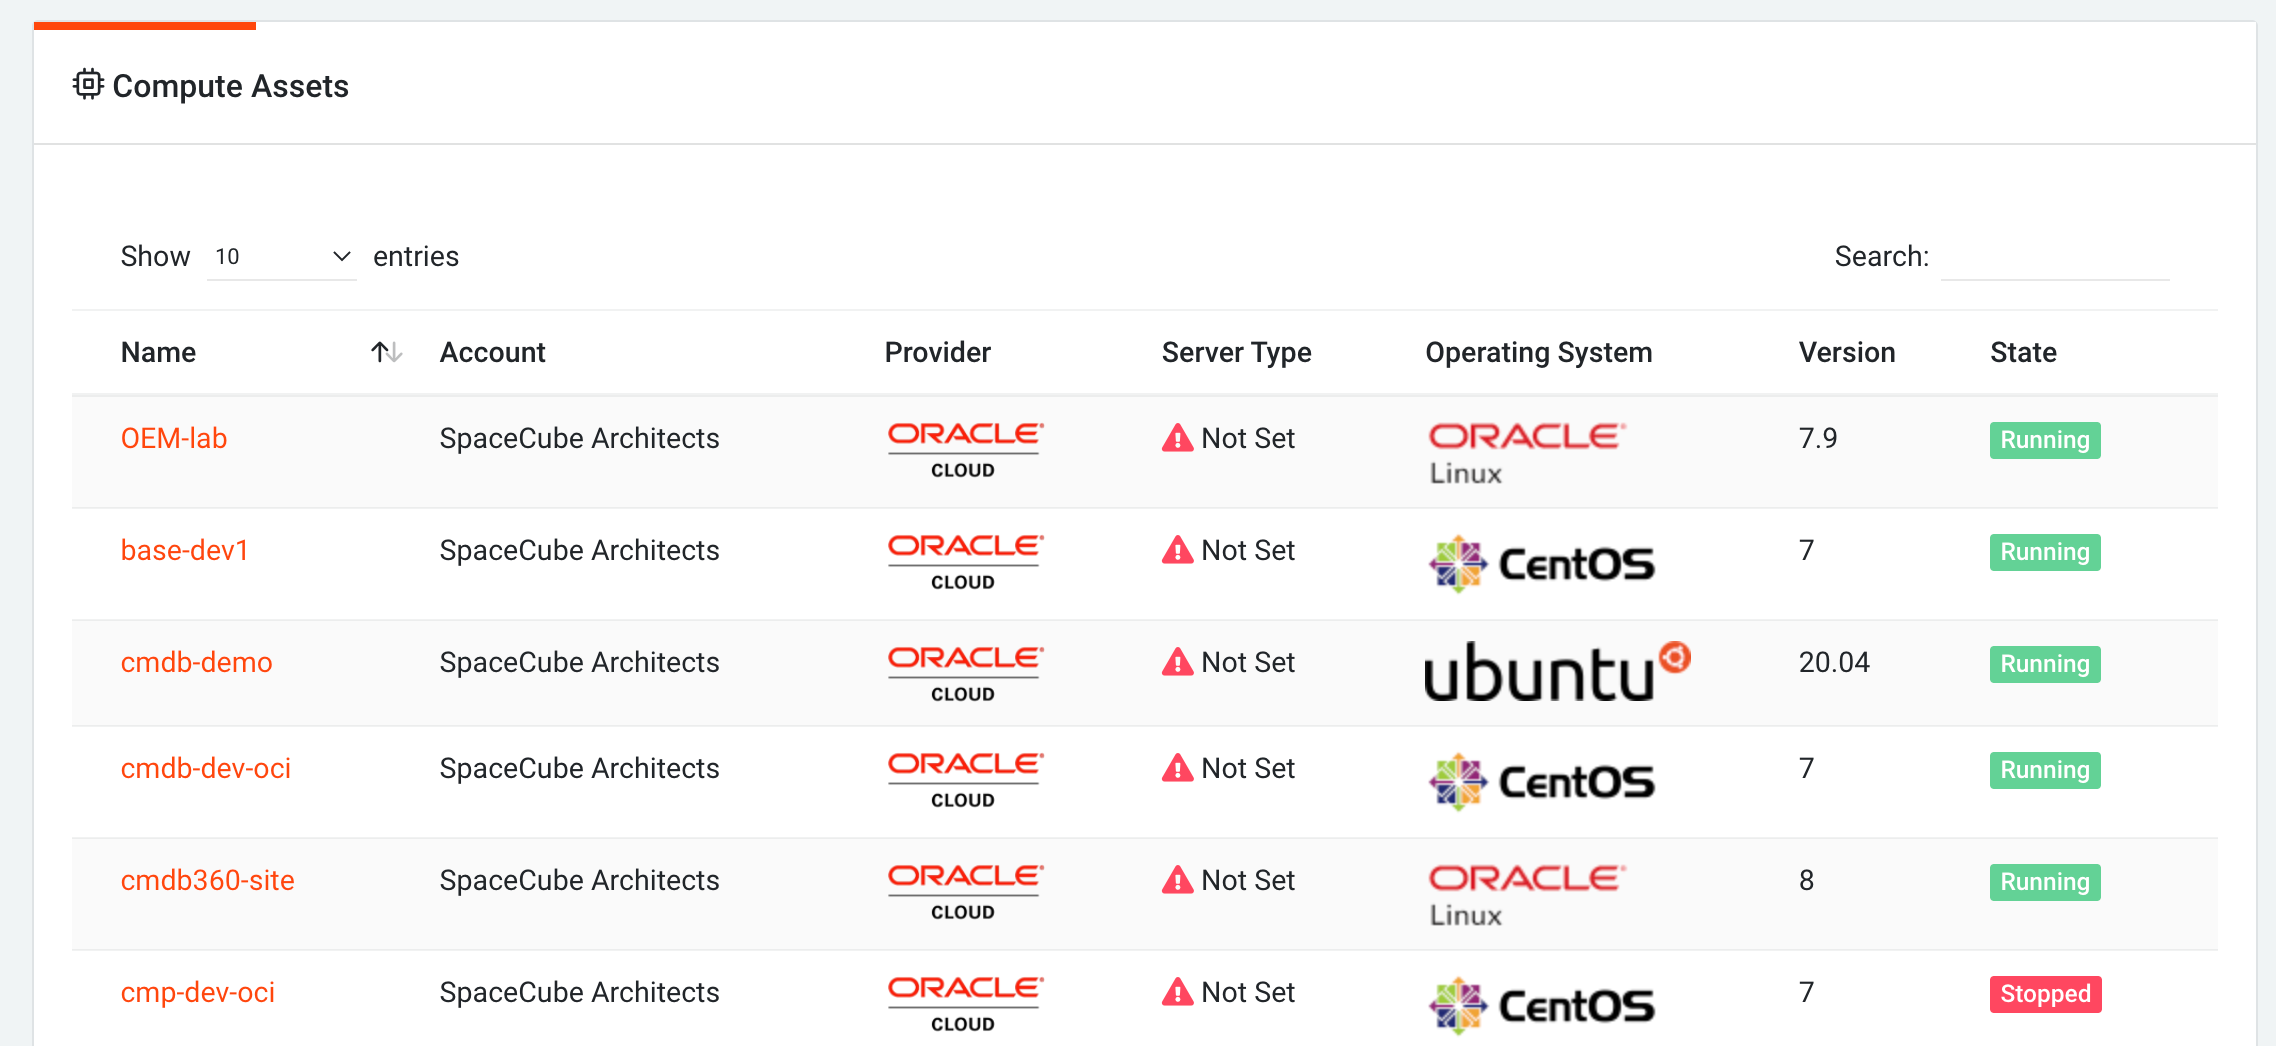This screenshot has height=1046, width=2276.
Task: Click Oracle Cloud logo in cmdb-dev-oci row
Action: [x=965, y=781]
